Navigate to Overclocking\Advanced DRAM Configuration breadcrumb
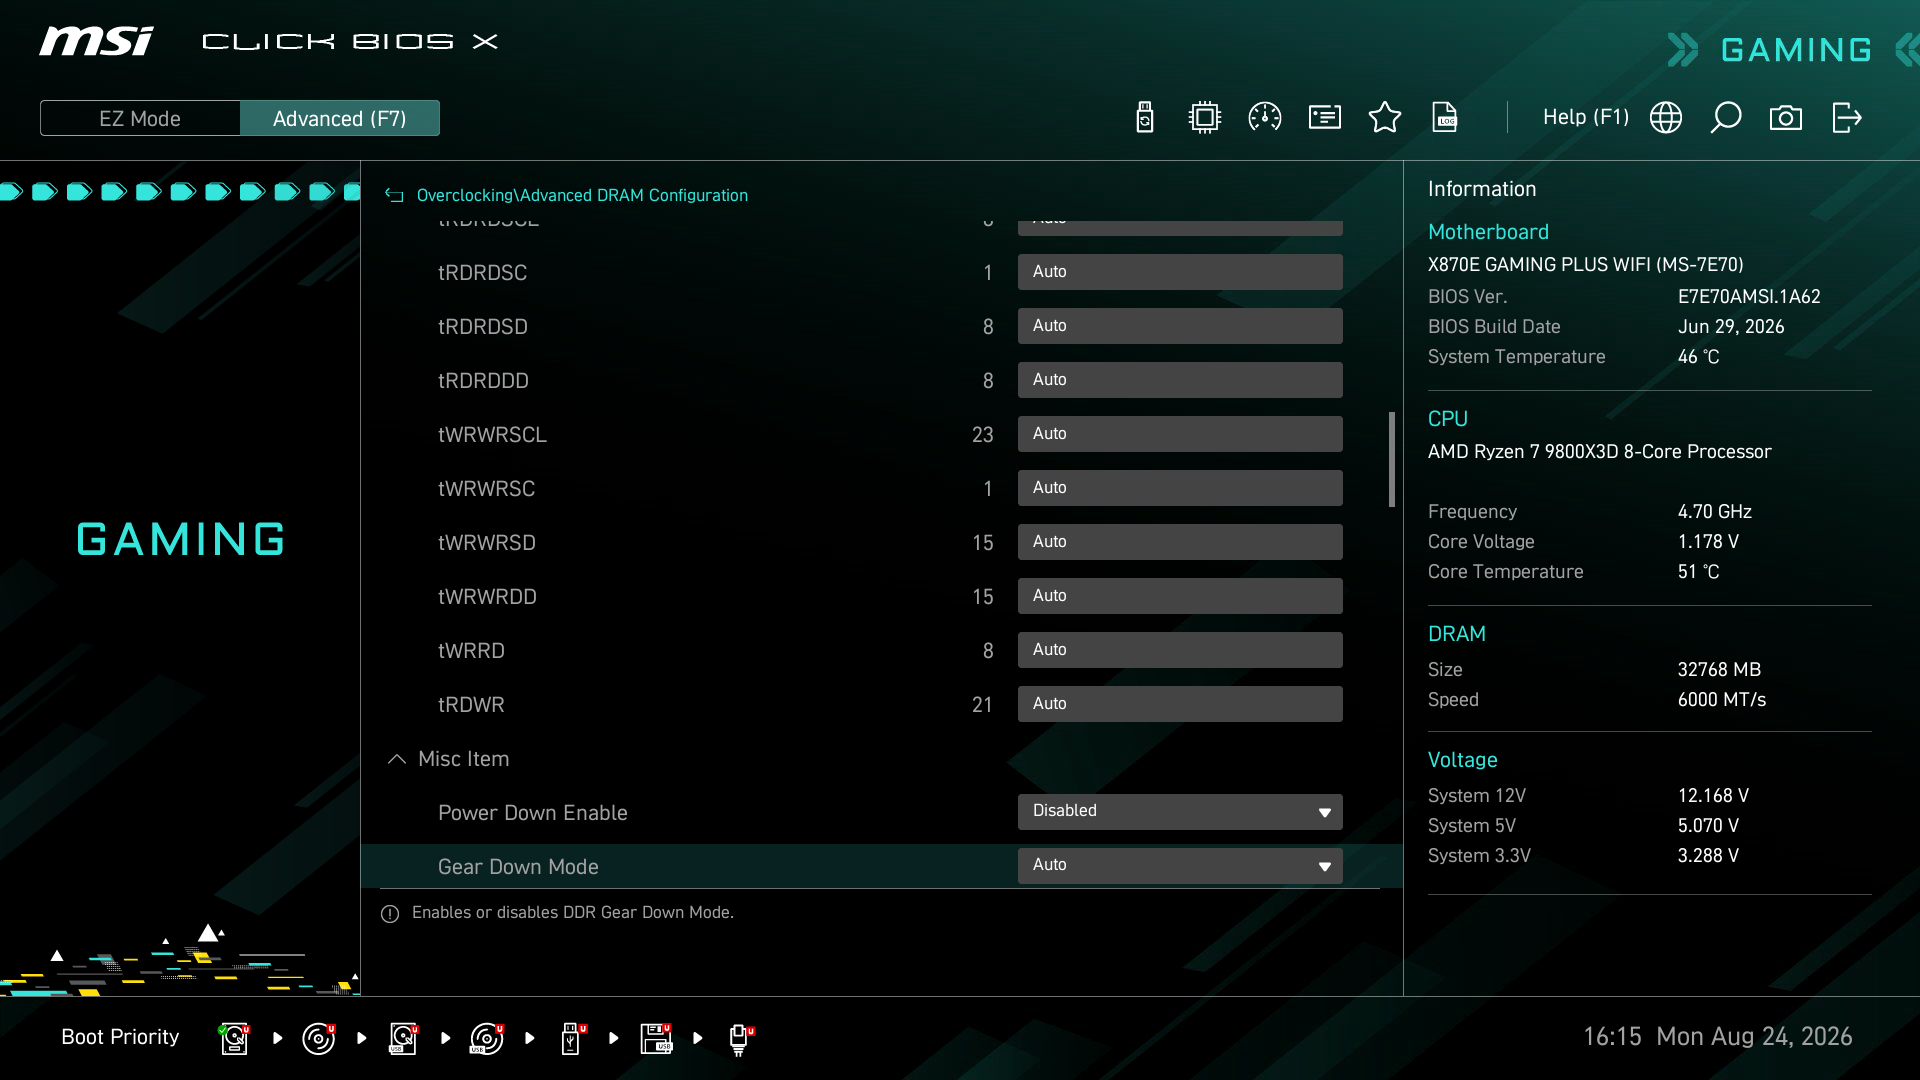This screenshot has height=1080, width=1920. [x=582, y=196]
